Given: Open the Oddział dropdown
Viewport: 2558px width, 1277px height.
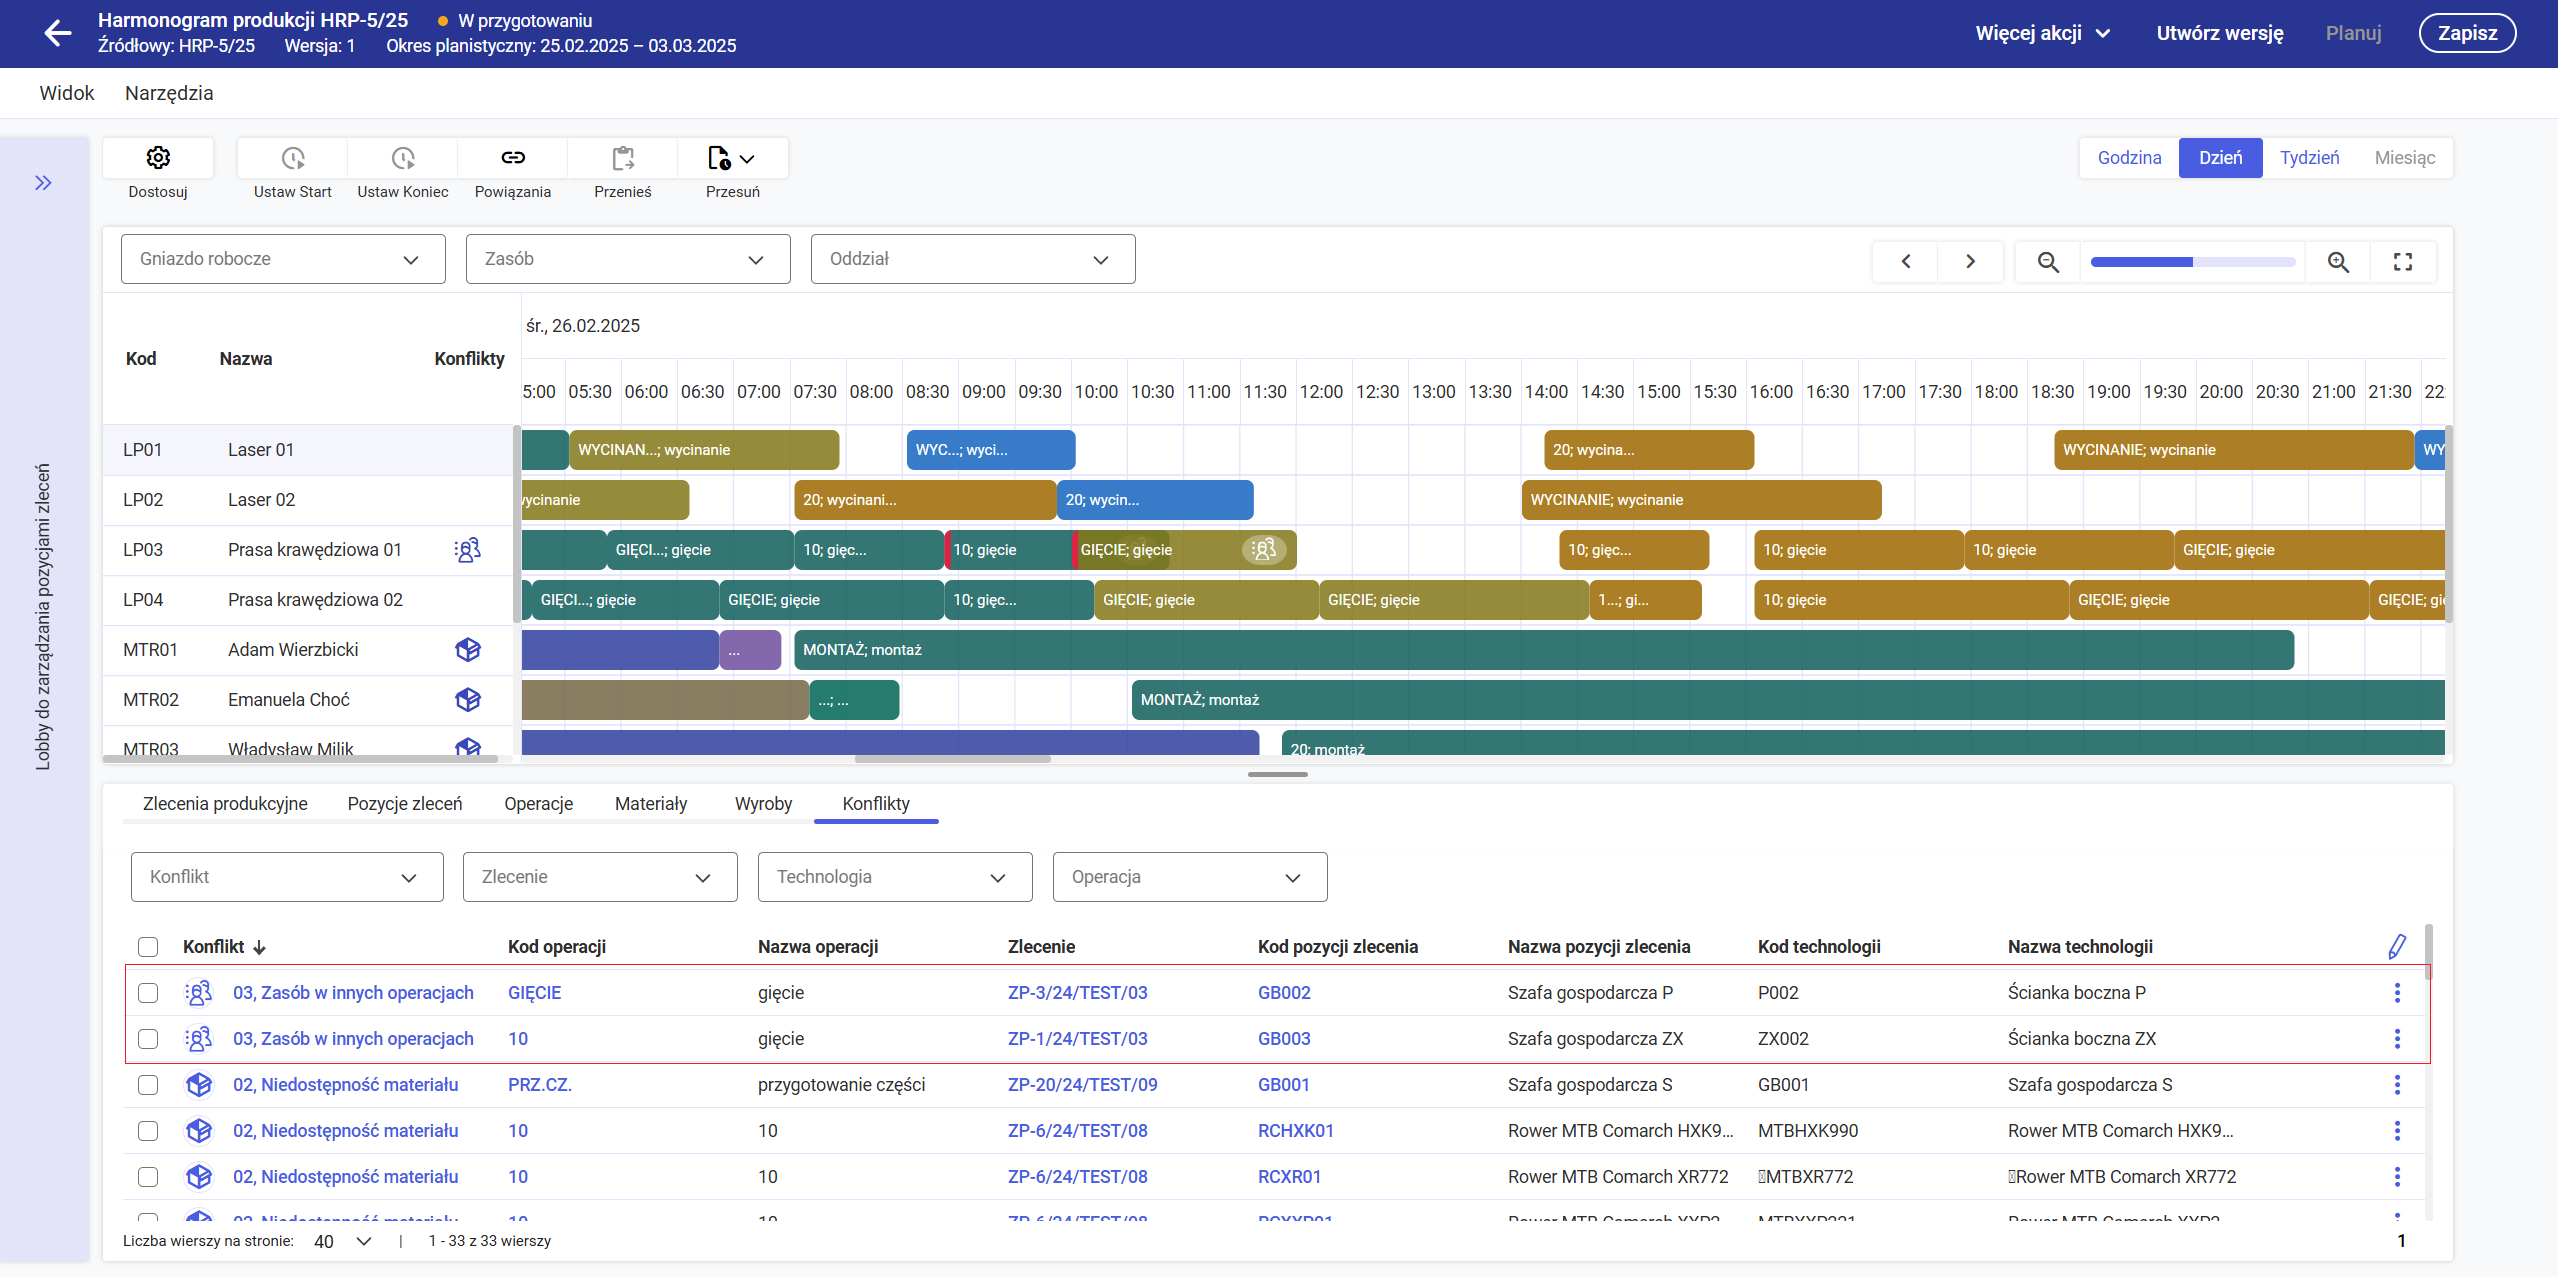Looking at the screenshot, I should (x=973, y=259).
